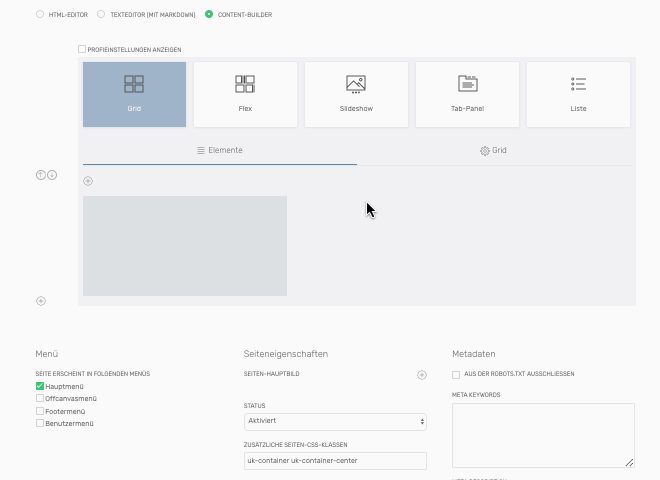
Task: Add new block below the content builder
Action: (41, 301)
